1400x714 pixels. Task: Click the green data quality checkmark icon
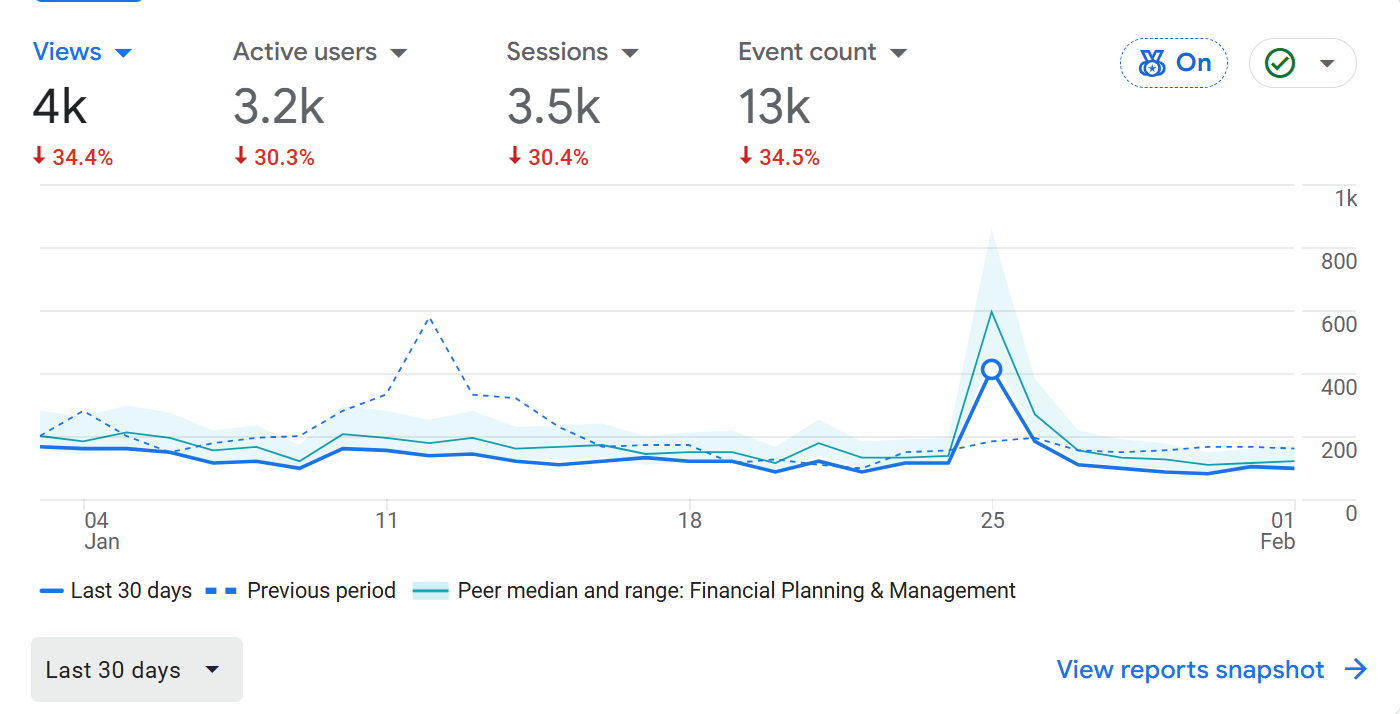click(x=1280, y=64)
